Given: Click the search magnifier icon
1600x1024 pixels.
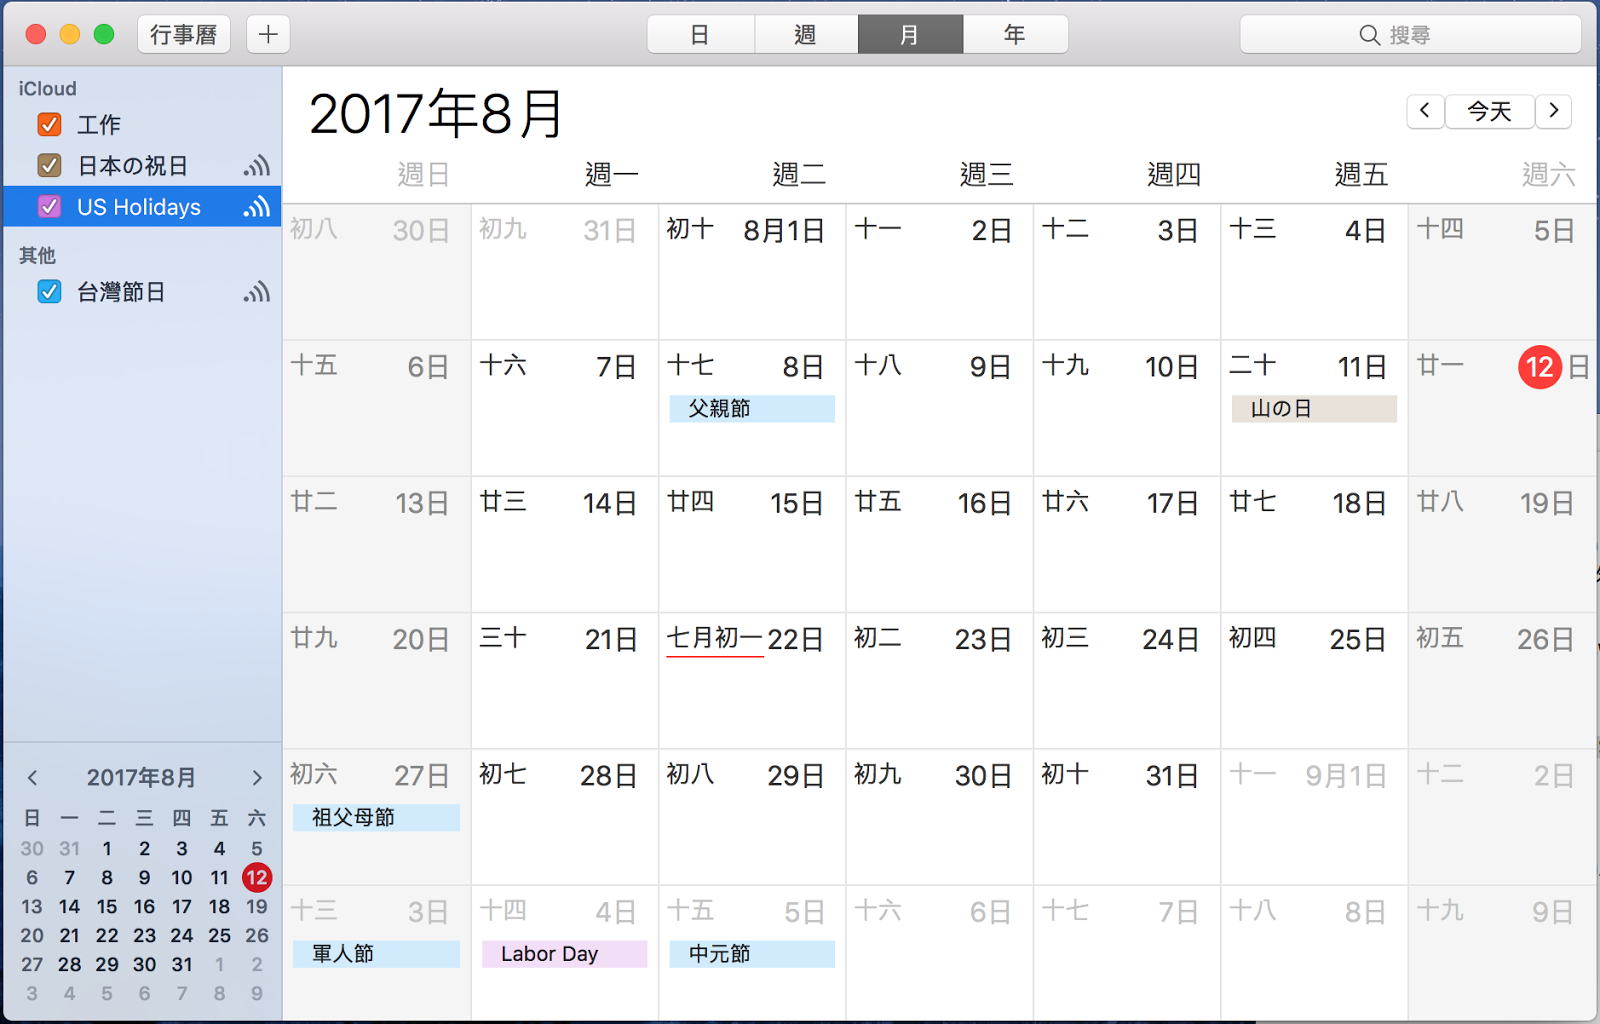Looking at the screenshot, I should coord(1369,35).
